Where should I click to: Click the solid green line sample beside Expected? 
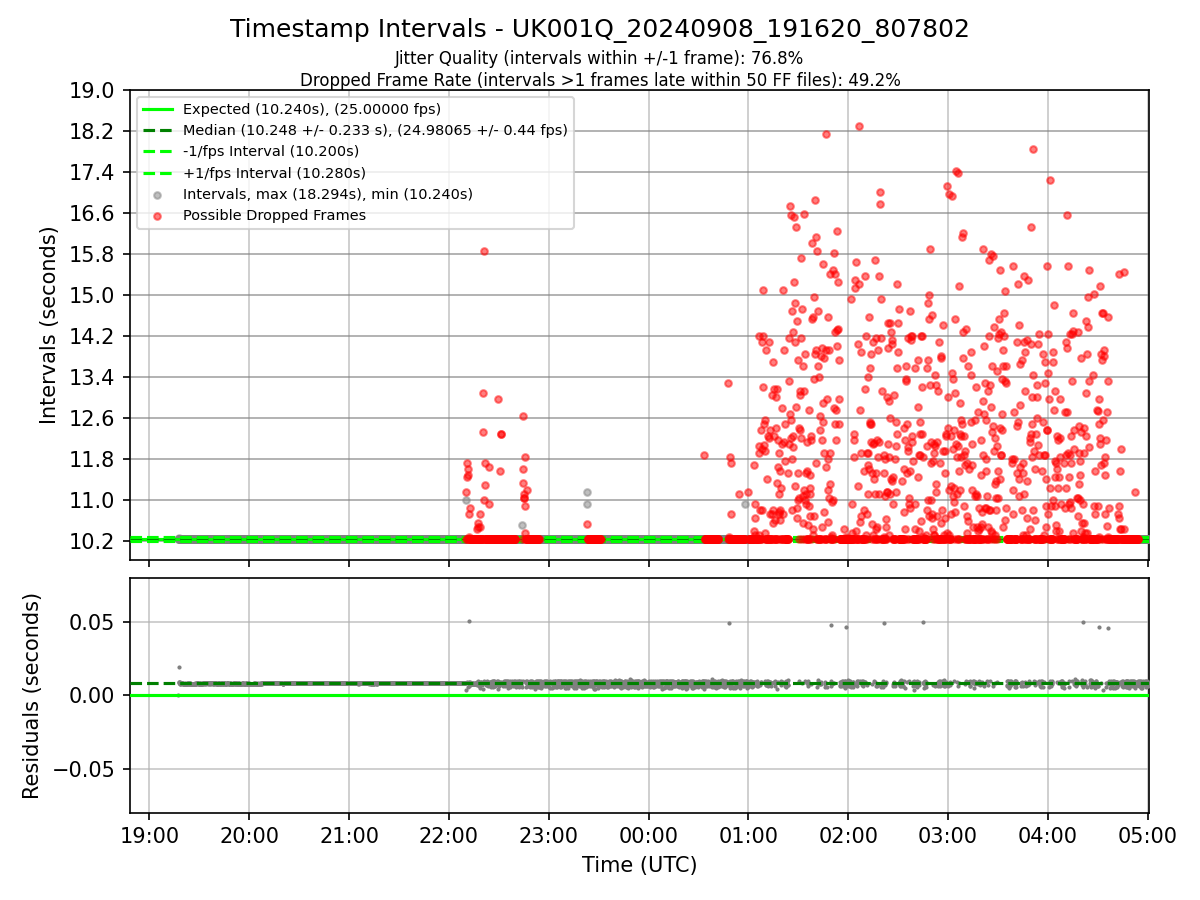158,109
